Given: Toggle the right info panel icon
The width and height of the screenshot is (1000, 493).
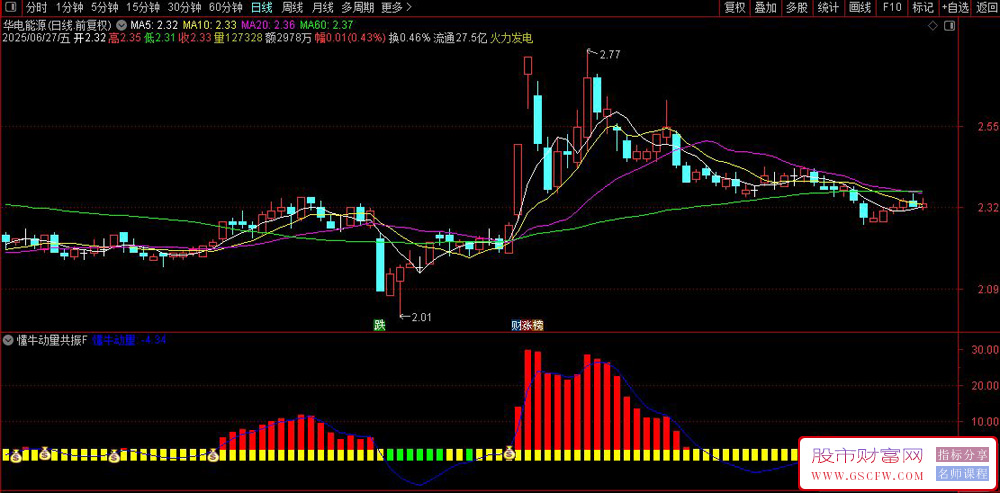Looking at the screenshot, I should tap(949, 26).
